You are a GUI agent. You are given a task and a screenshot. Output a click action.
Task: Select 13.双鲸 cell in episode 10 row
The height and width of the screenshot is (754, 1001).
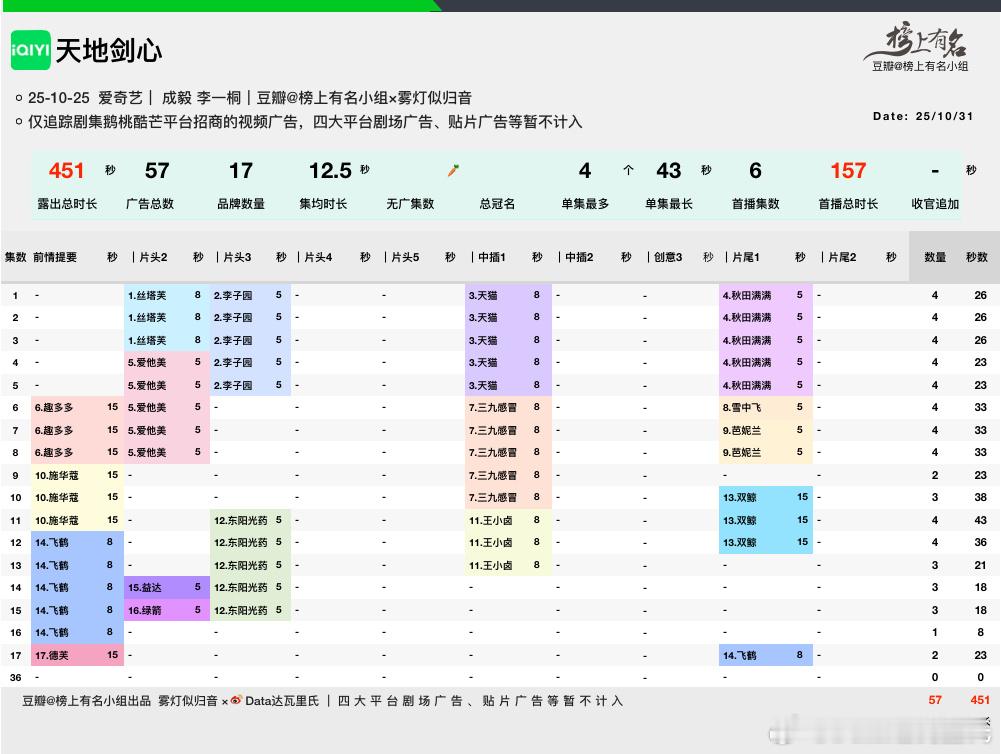[x=765, y=497]
